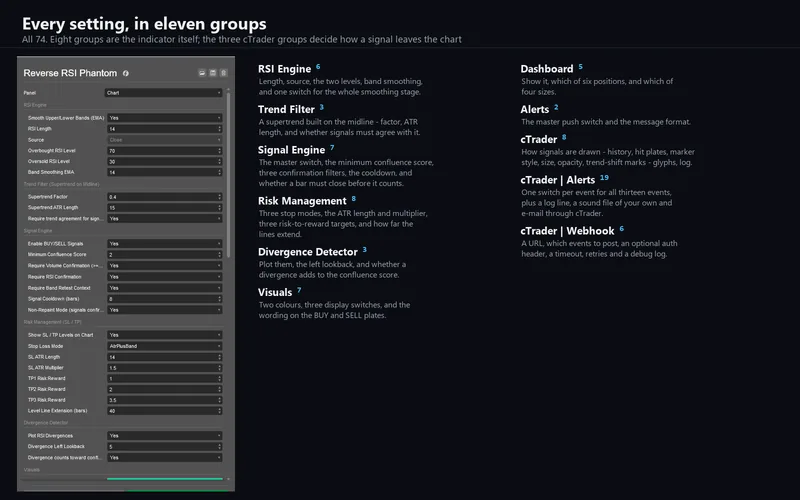Toggle Require RSI Confirmation Yes selector
The image size is (800, 500).
point(164,277)
